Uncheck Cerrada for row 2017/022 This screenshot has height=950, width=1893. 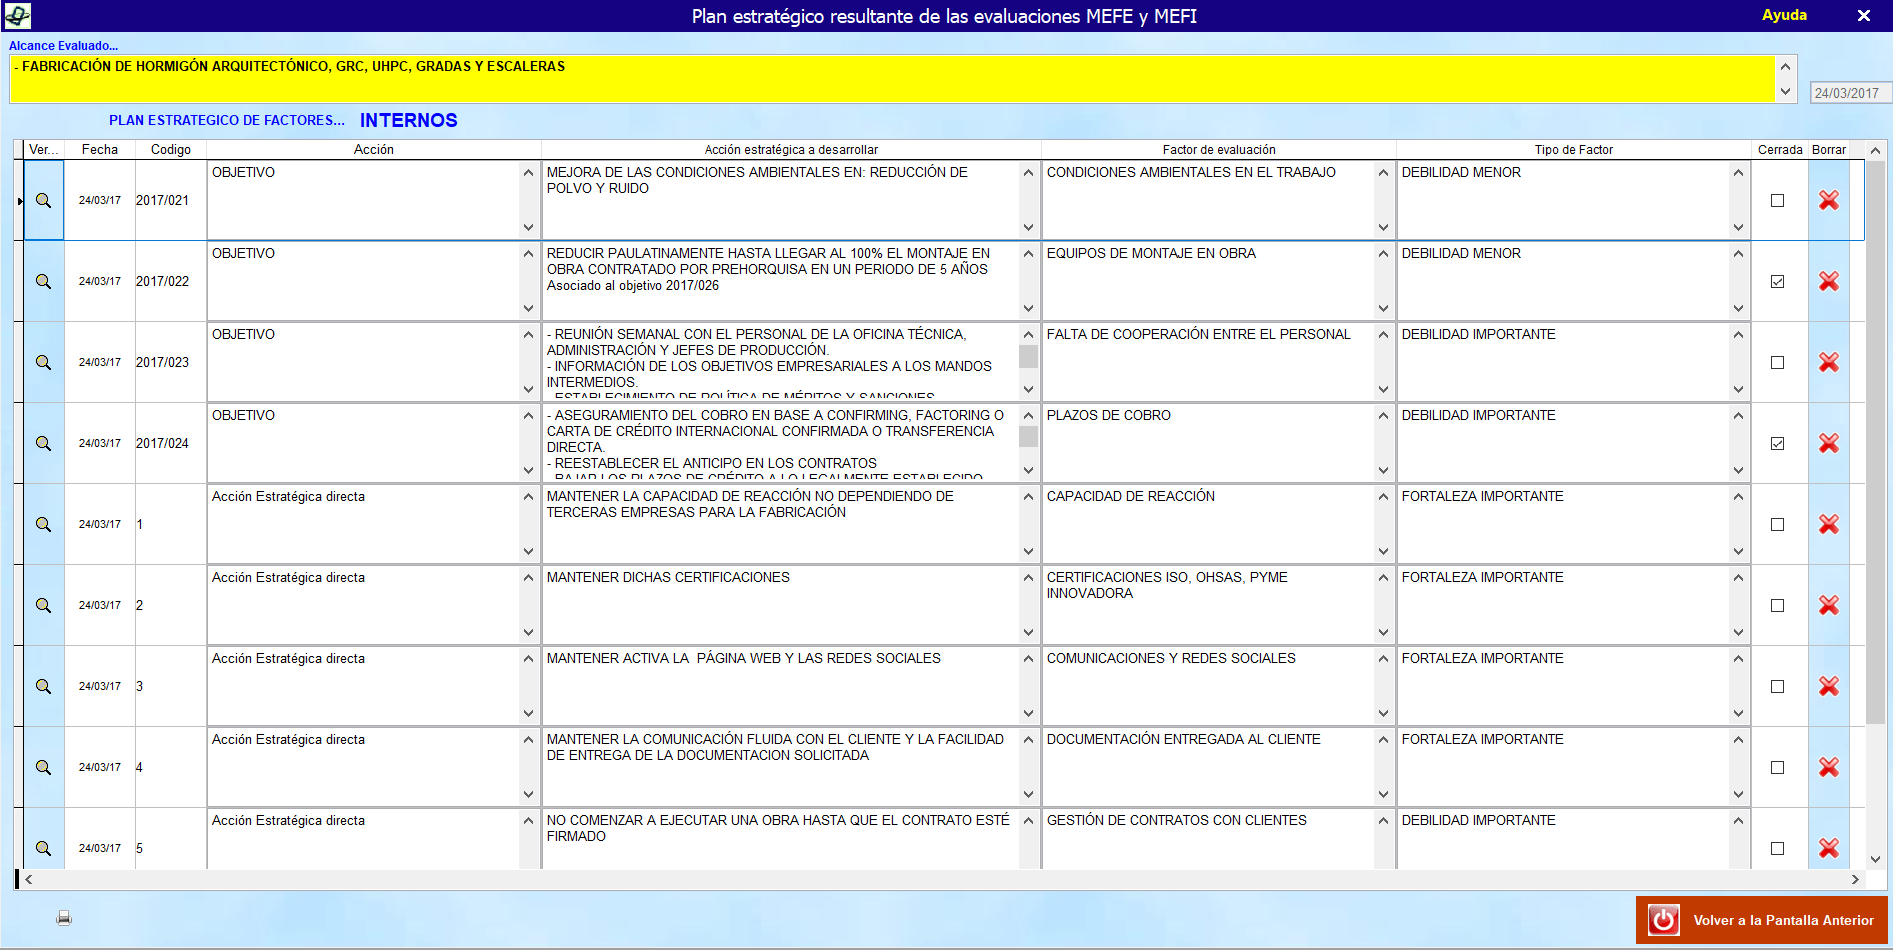click(x=1777, y=281)
